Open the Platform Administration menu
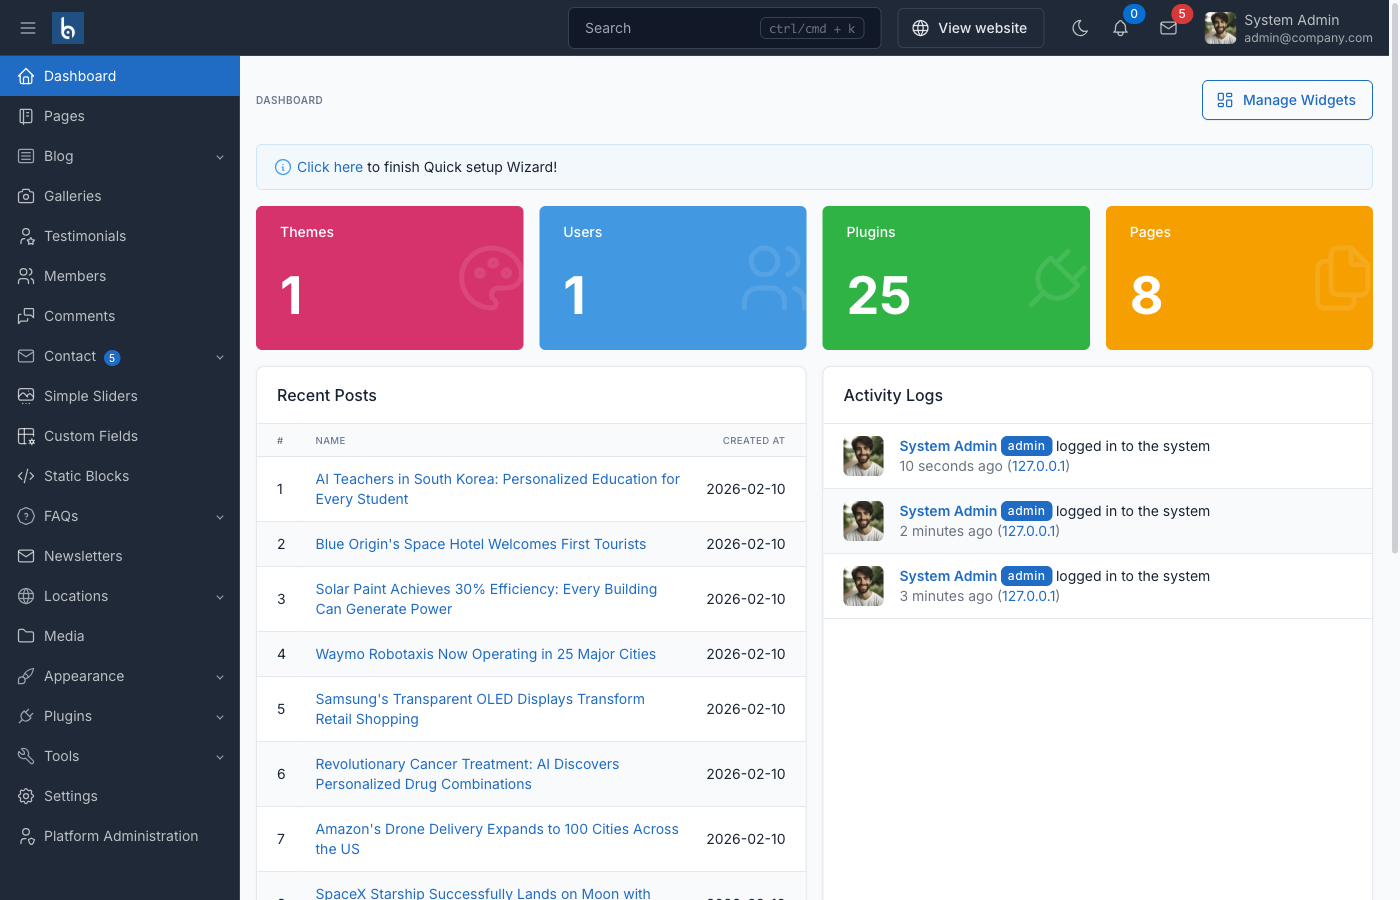Screen dimensions: 1400x900 [121, 836]
